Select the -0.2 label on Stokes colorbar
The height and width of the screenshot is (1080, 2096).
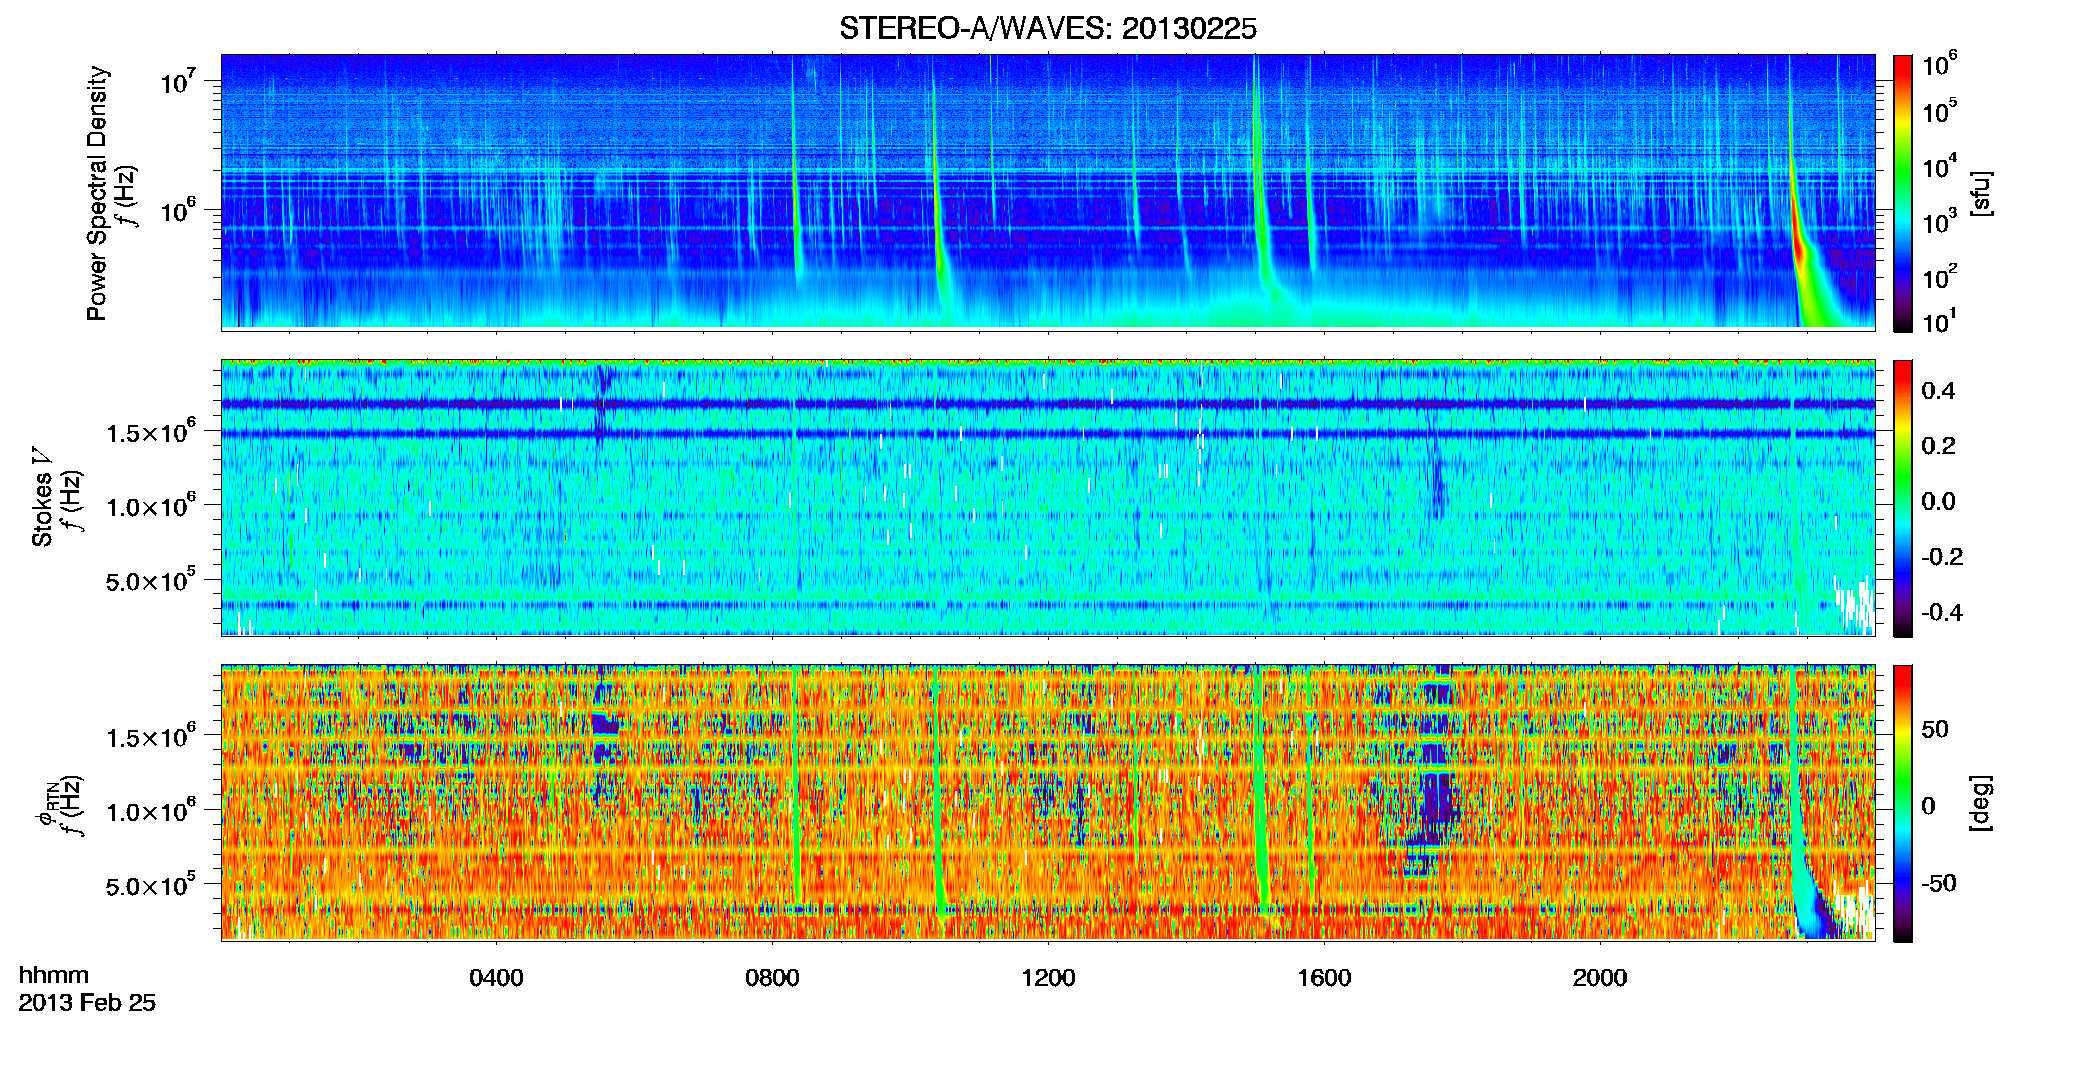click(1942, 557)
